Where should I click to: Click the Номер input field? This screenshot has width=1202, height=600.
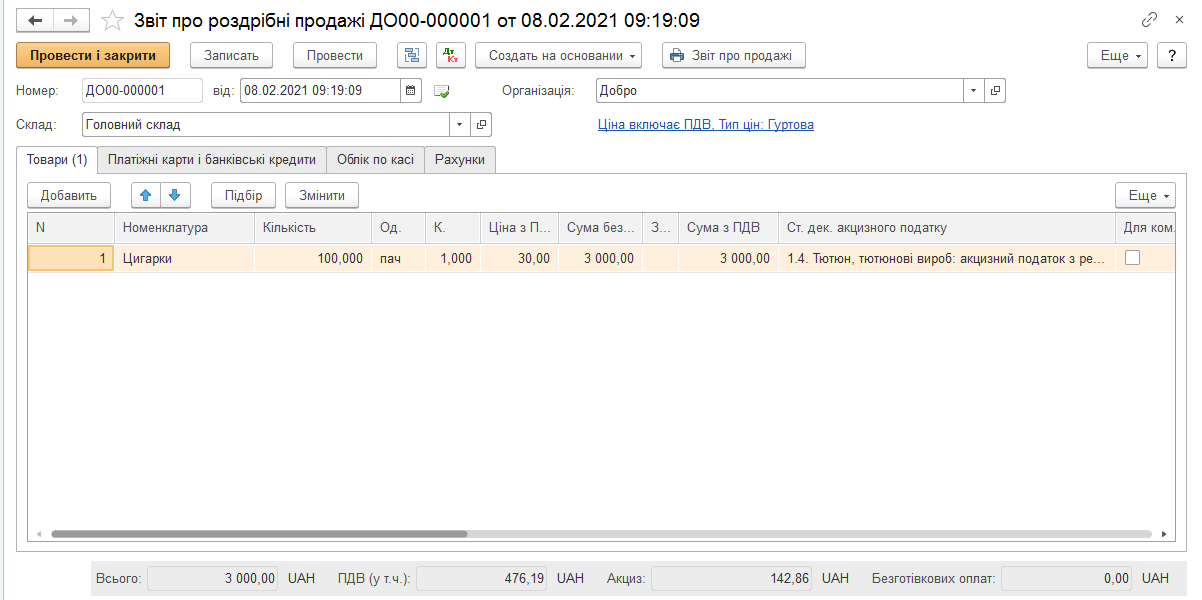pos(142,90)
